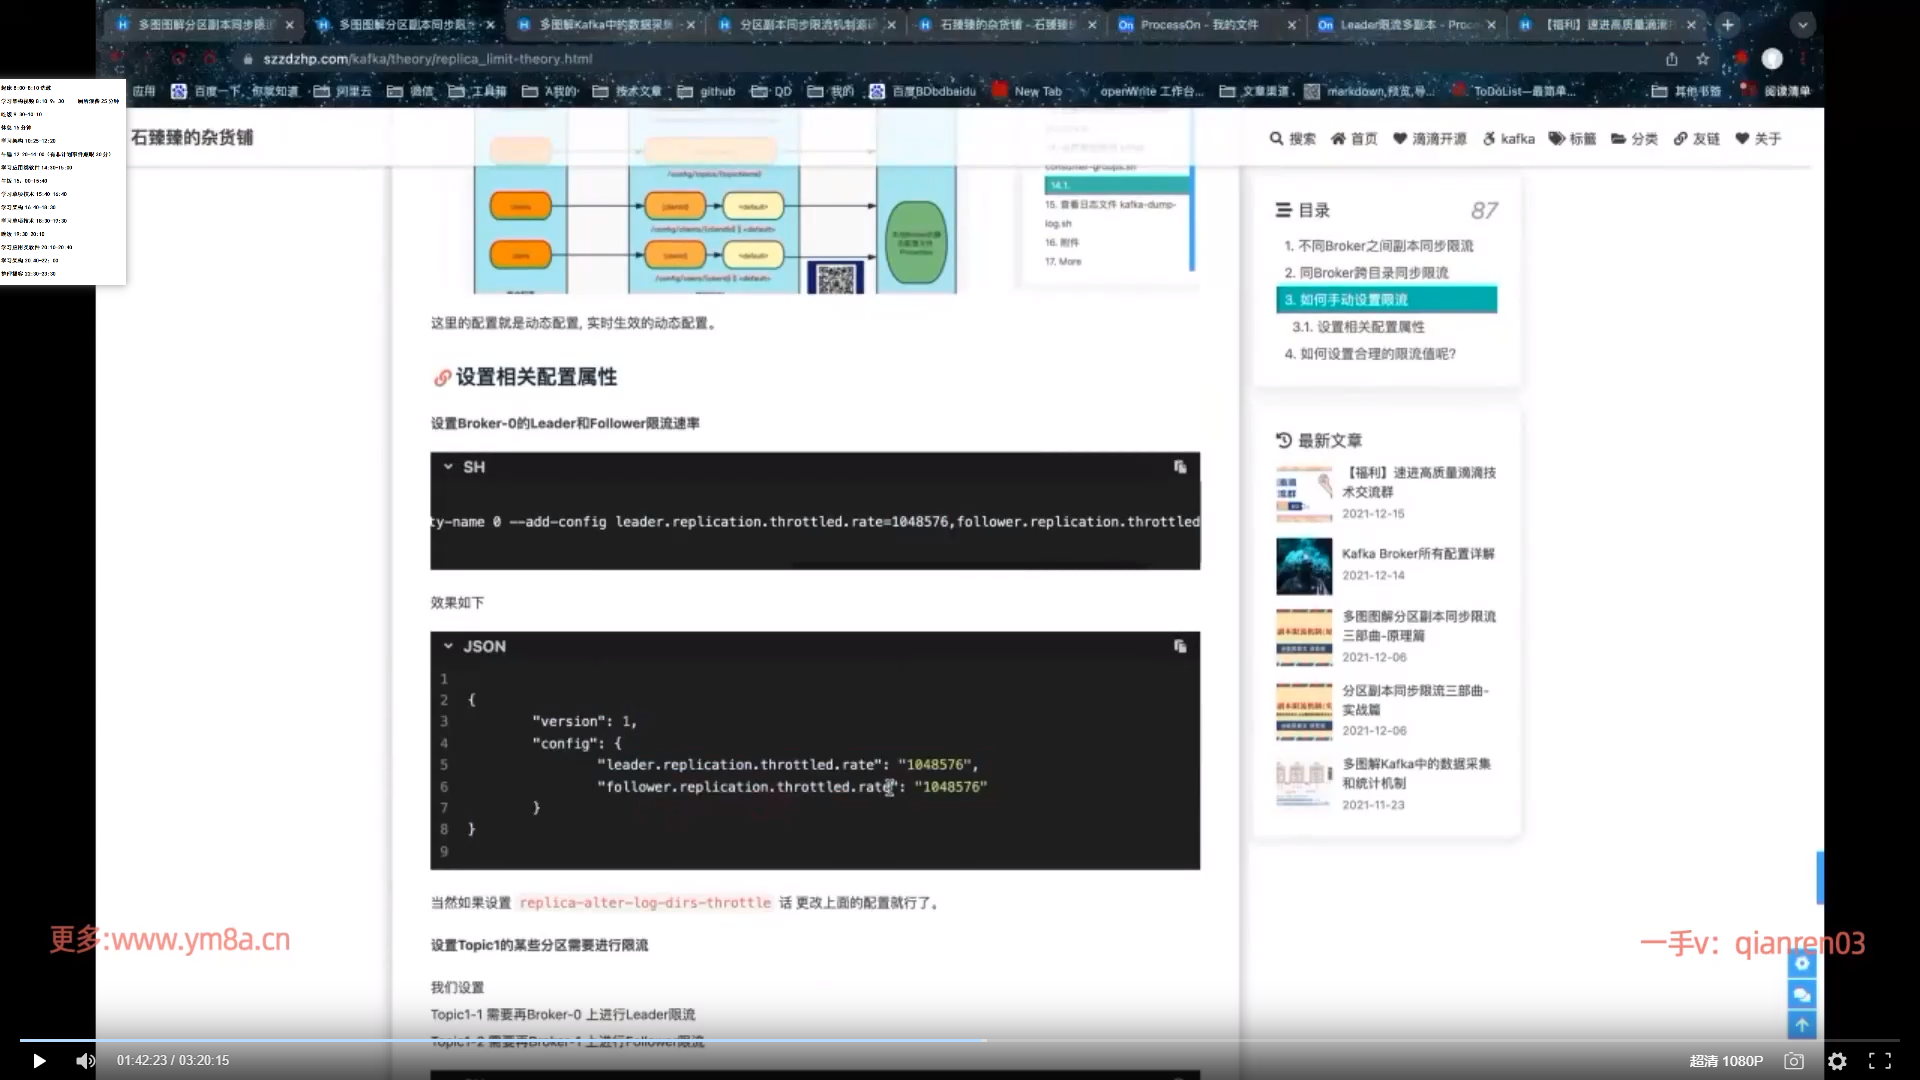The image size is (1920, 1080).
Task: Click the video play button
Action: [x=39, y=1061]
